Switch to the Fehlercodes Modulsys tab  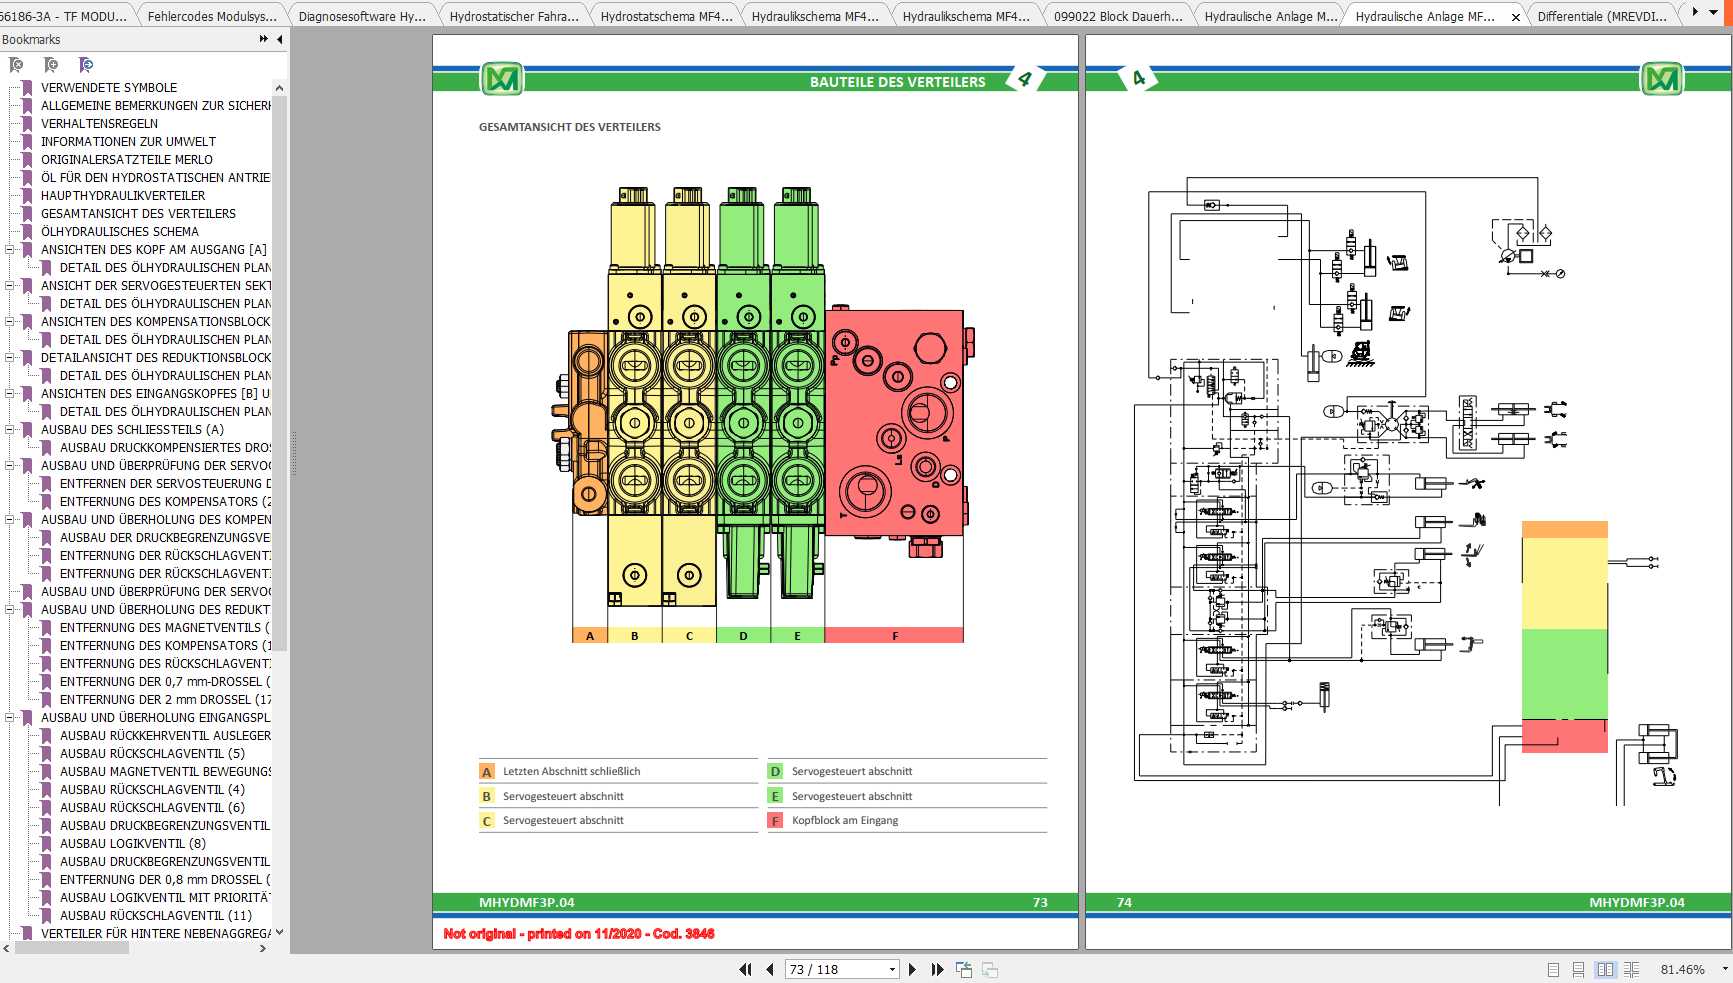tap(211, 16)
